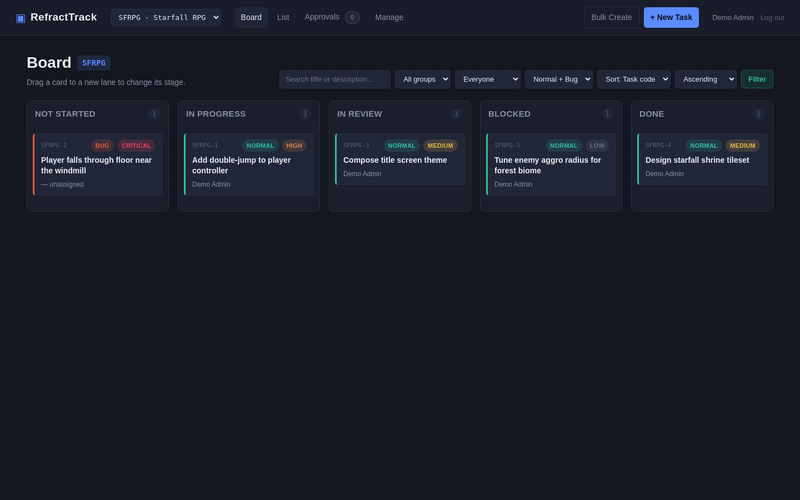Switch to the Board tab

251,17
